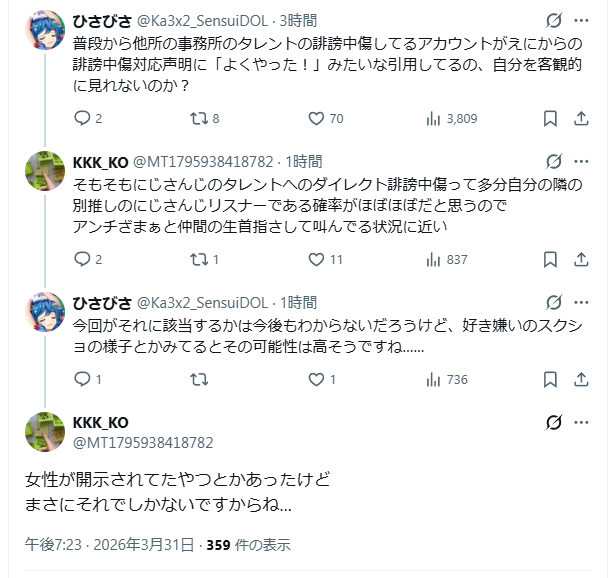Retweet the first tweet with 8 reposts
This screenshot has height=578, width=615.
coord(200,119)
